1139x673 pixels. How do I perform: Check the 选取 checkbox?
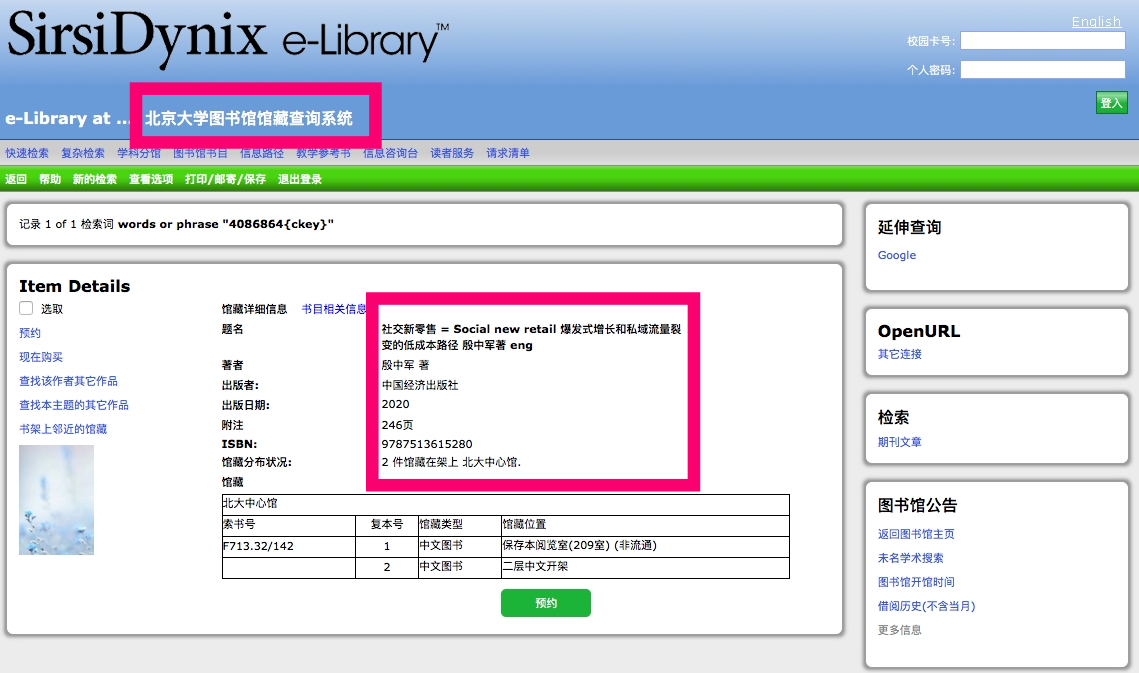click(x=27, y=309)
